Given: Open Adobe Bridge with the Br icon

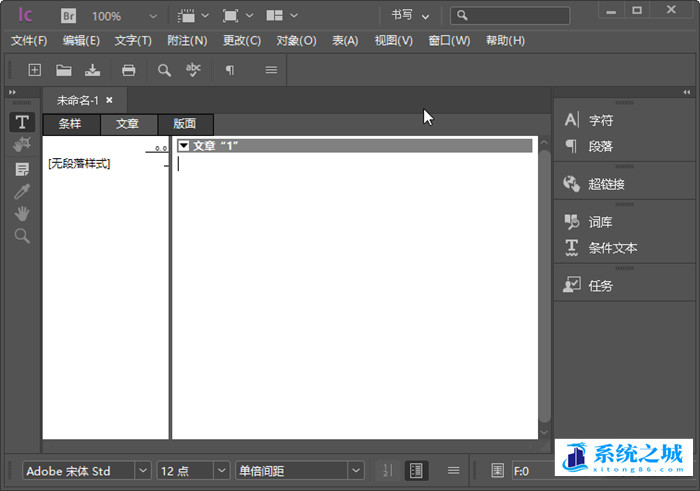Looking at the screenshot, I should coord(68,16).
